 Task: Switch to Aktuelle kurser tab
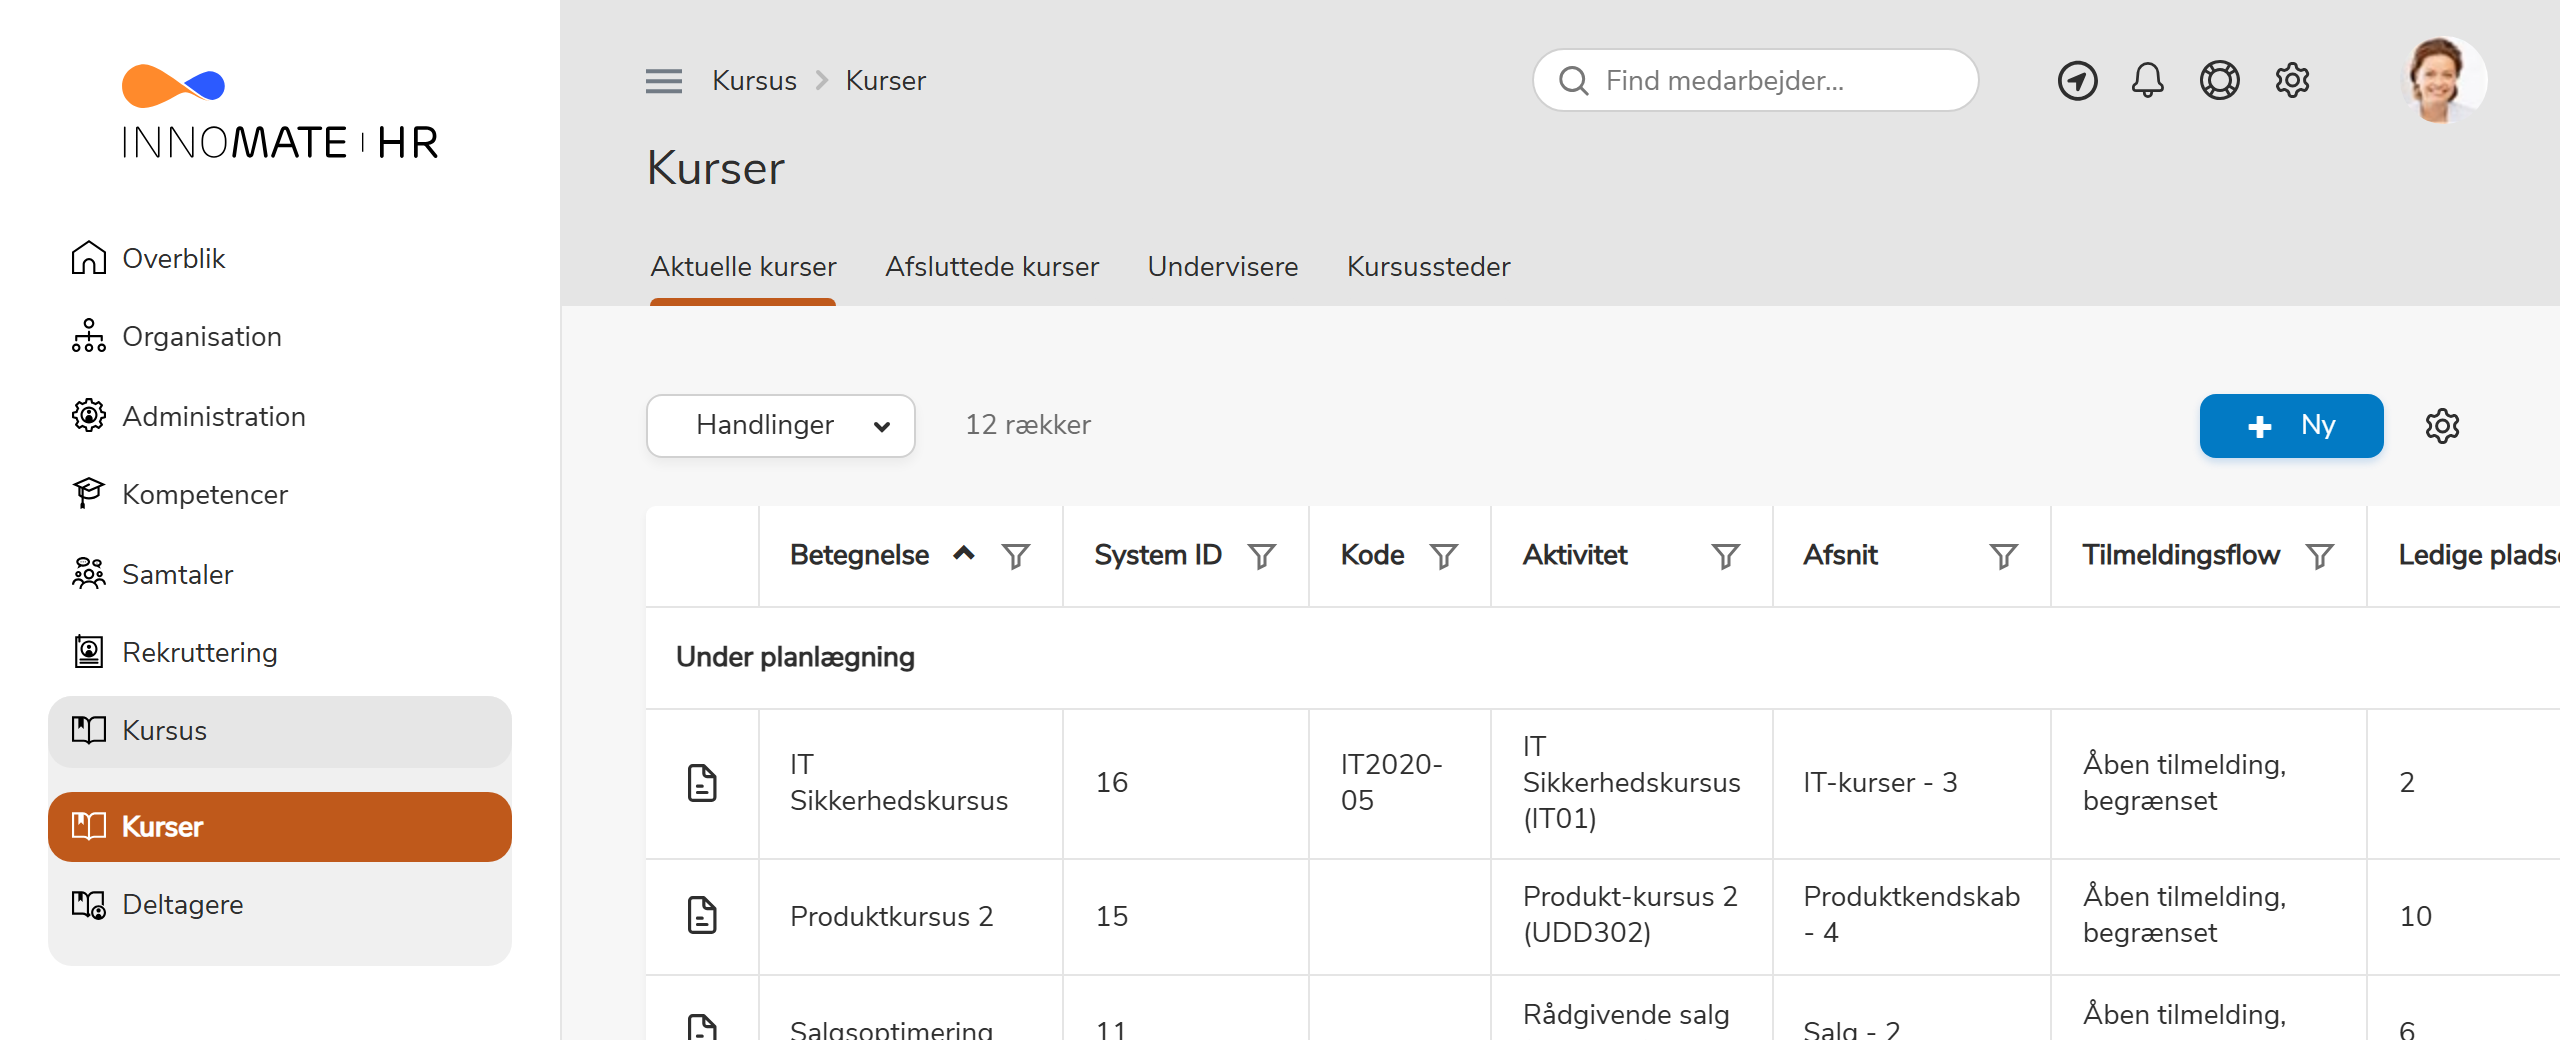743,267
